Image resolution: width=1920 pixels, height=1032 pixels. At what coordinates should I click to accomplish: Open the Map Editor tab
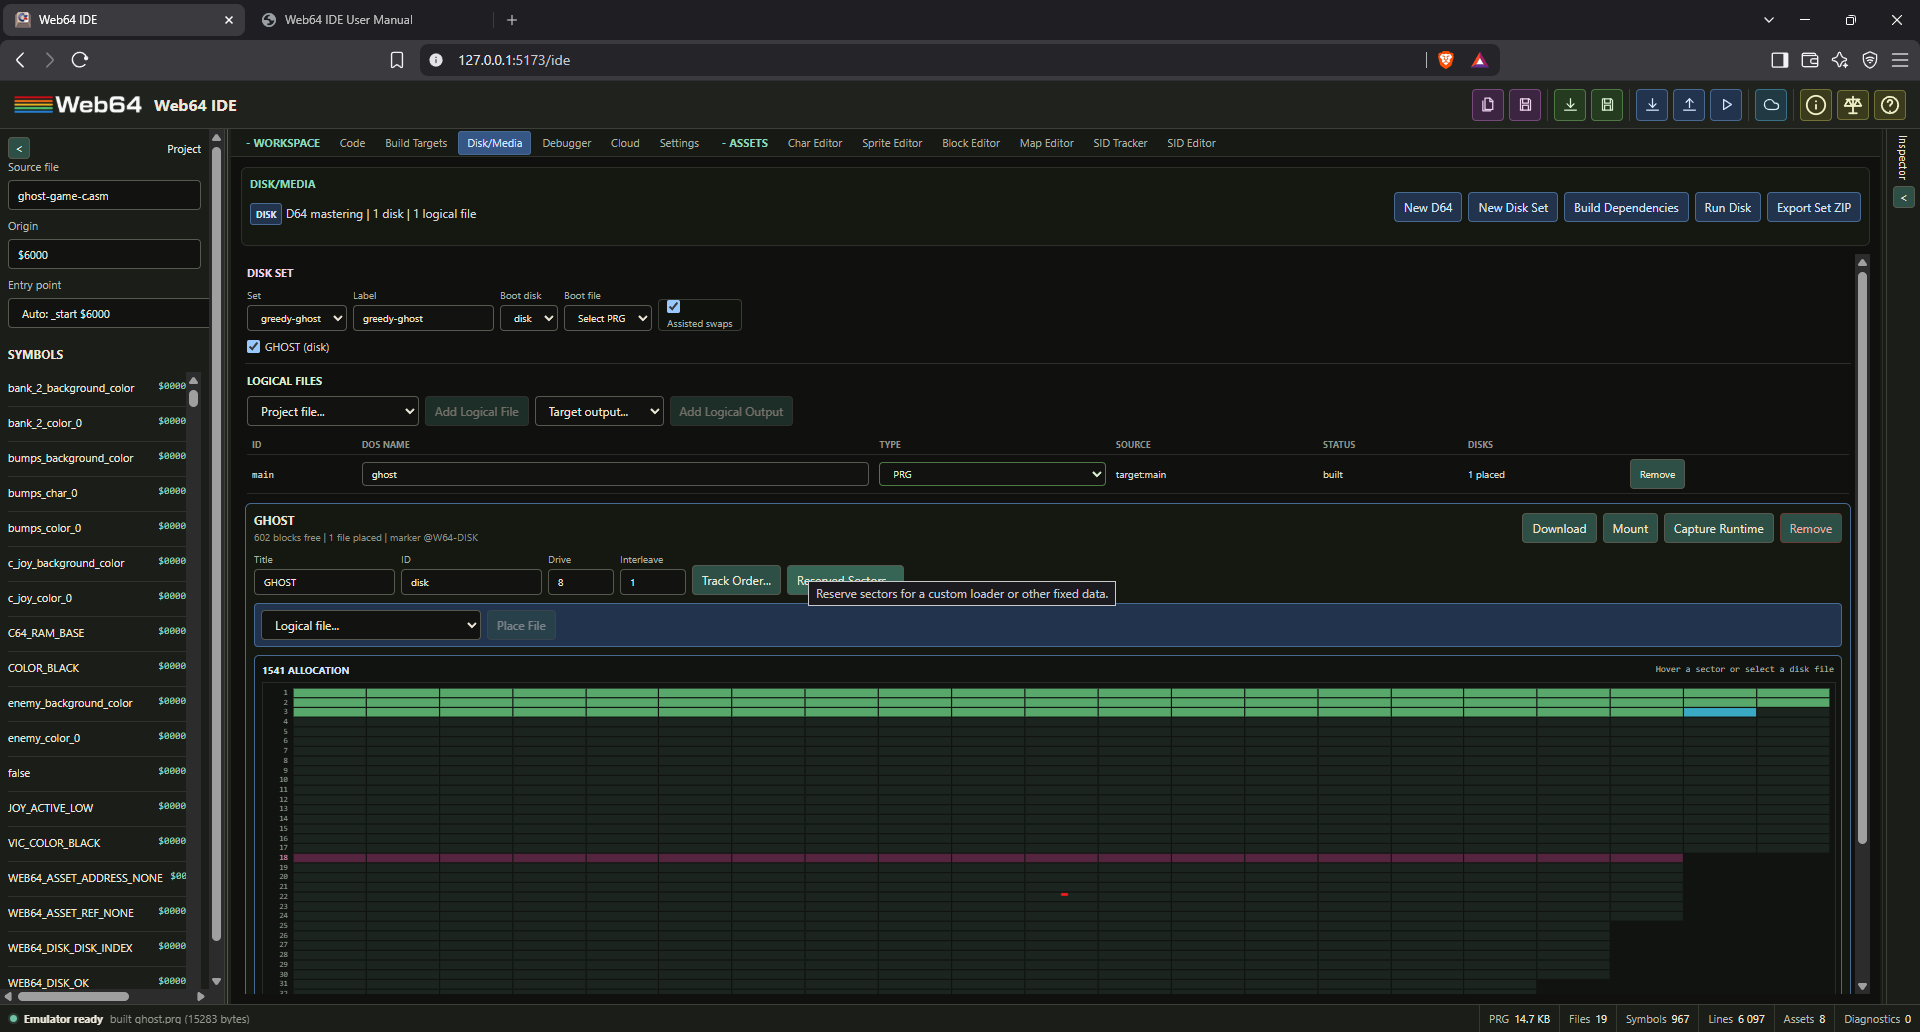tap(1046, 143)
